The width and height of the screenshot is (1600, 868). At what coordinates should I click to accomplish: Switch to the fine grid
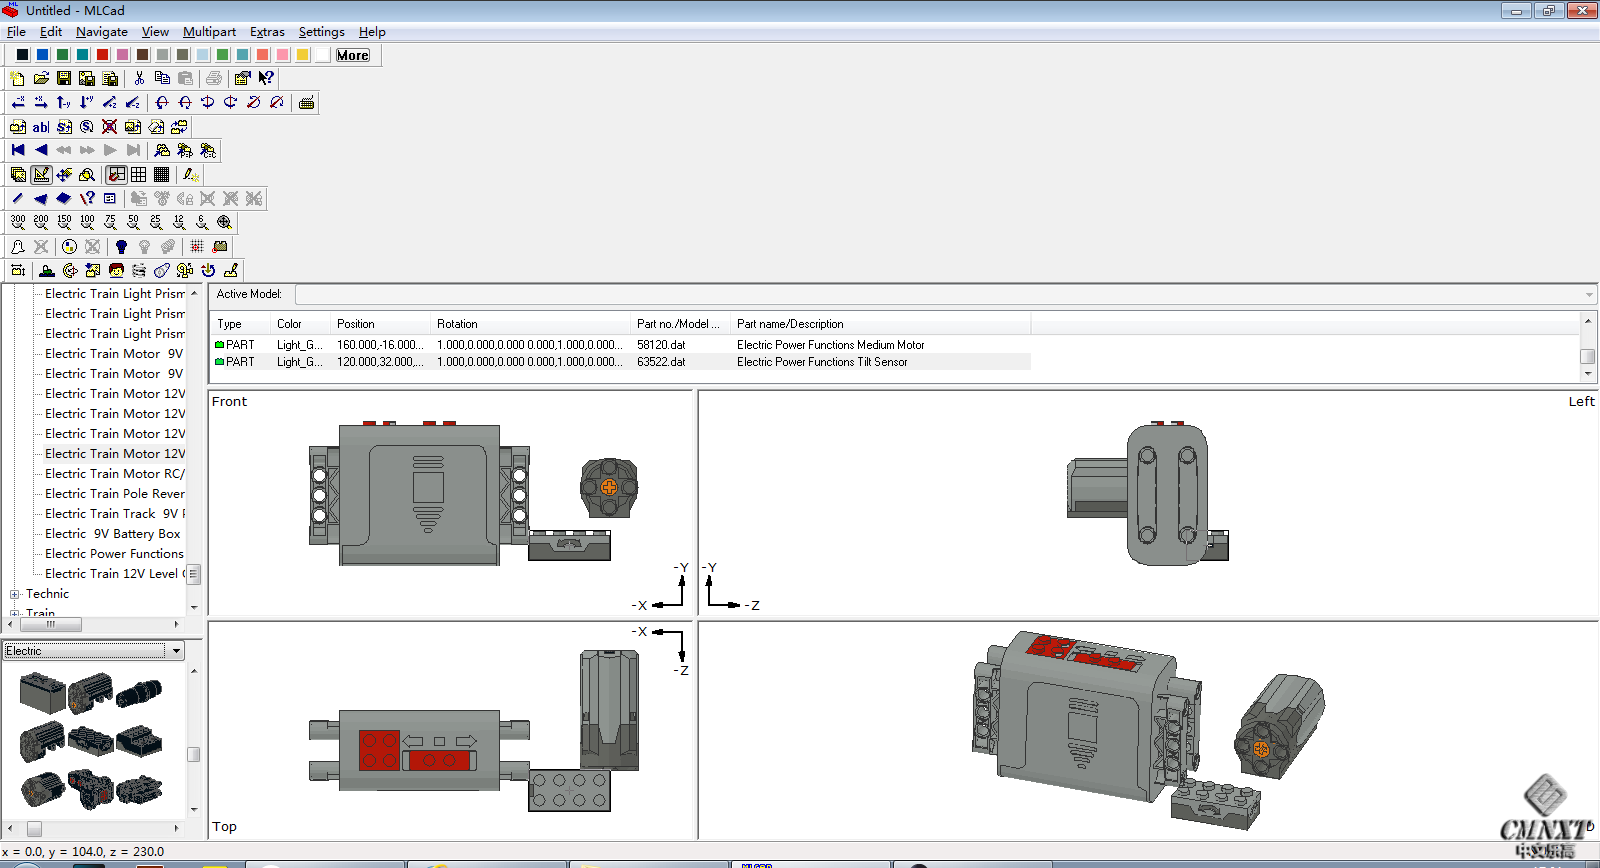[x=161, y=174]
